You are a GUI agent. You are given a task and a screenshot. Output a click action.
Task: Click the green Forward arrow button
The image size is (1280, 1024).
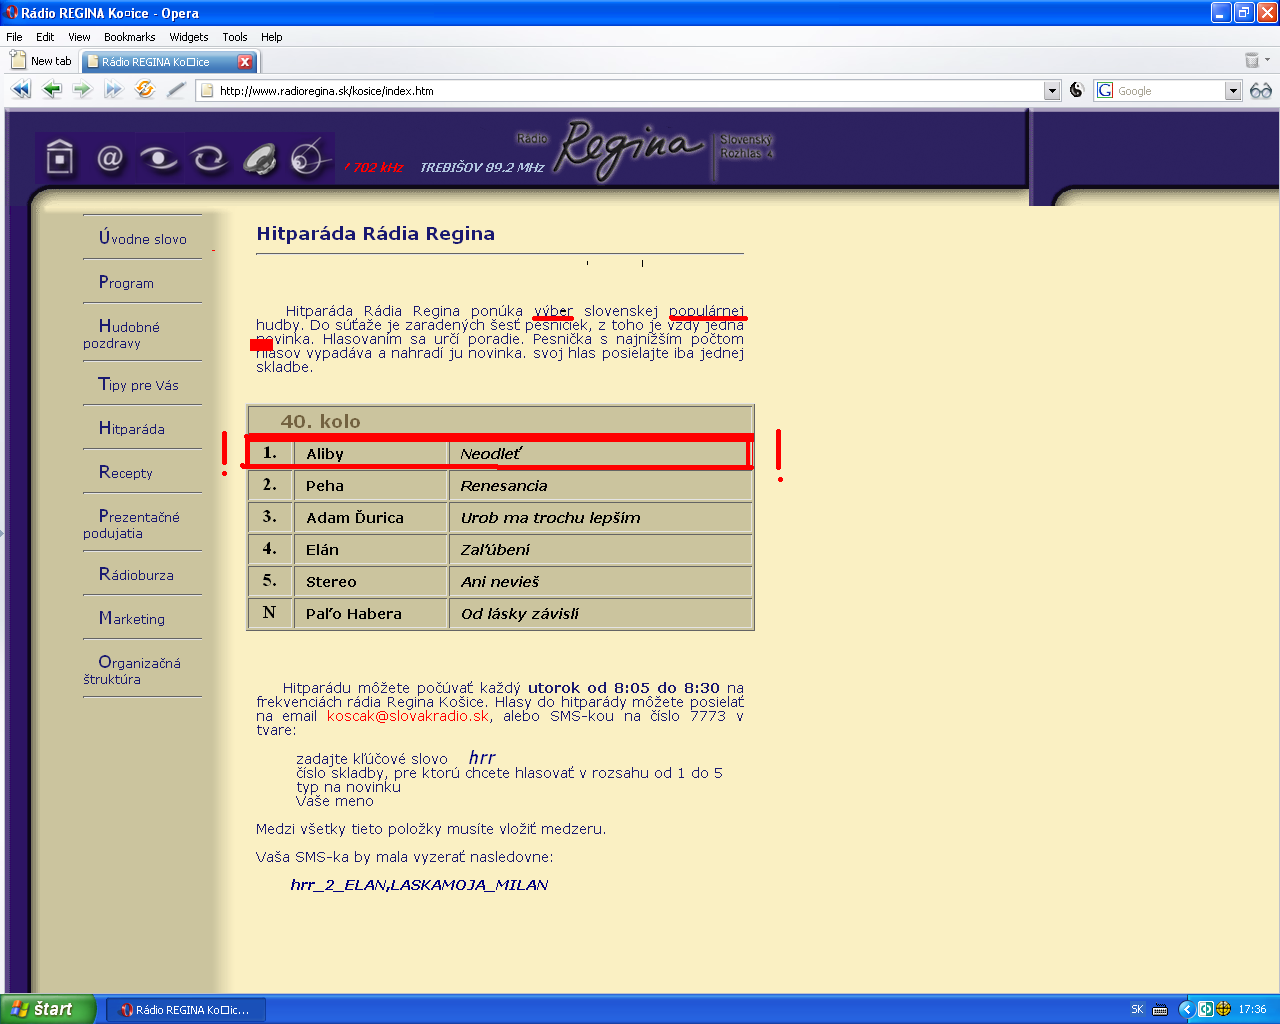(82, 90)
